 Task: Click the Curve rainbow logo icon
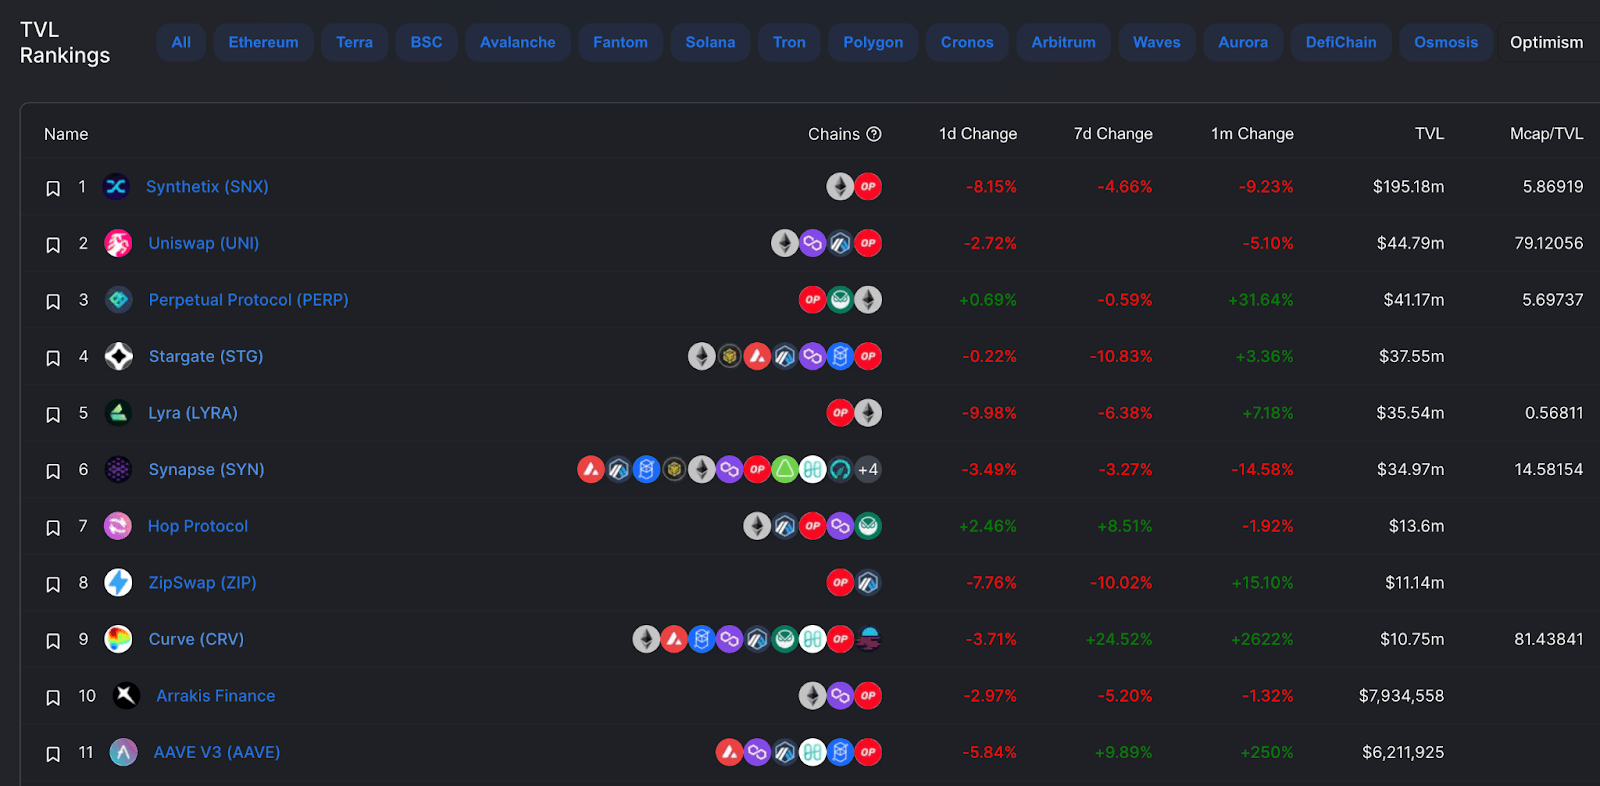pos(118,639)
